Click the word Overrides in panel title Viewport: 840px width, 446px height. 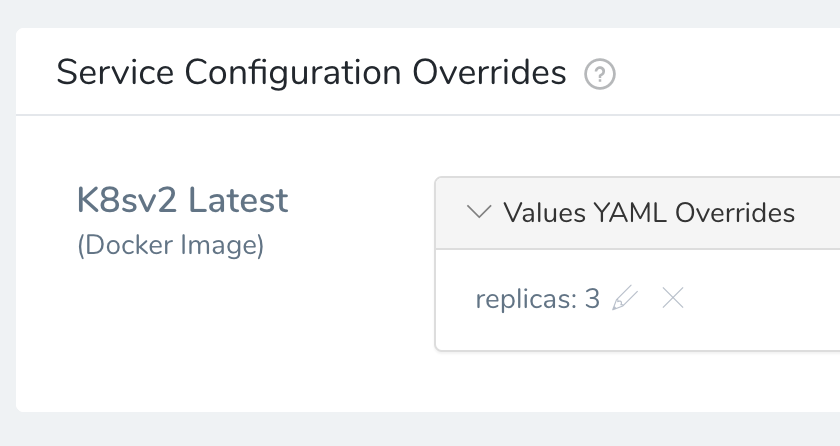tap(489, 73)
